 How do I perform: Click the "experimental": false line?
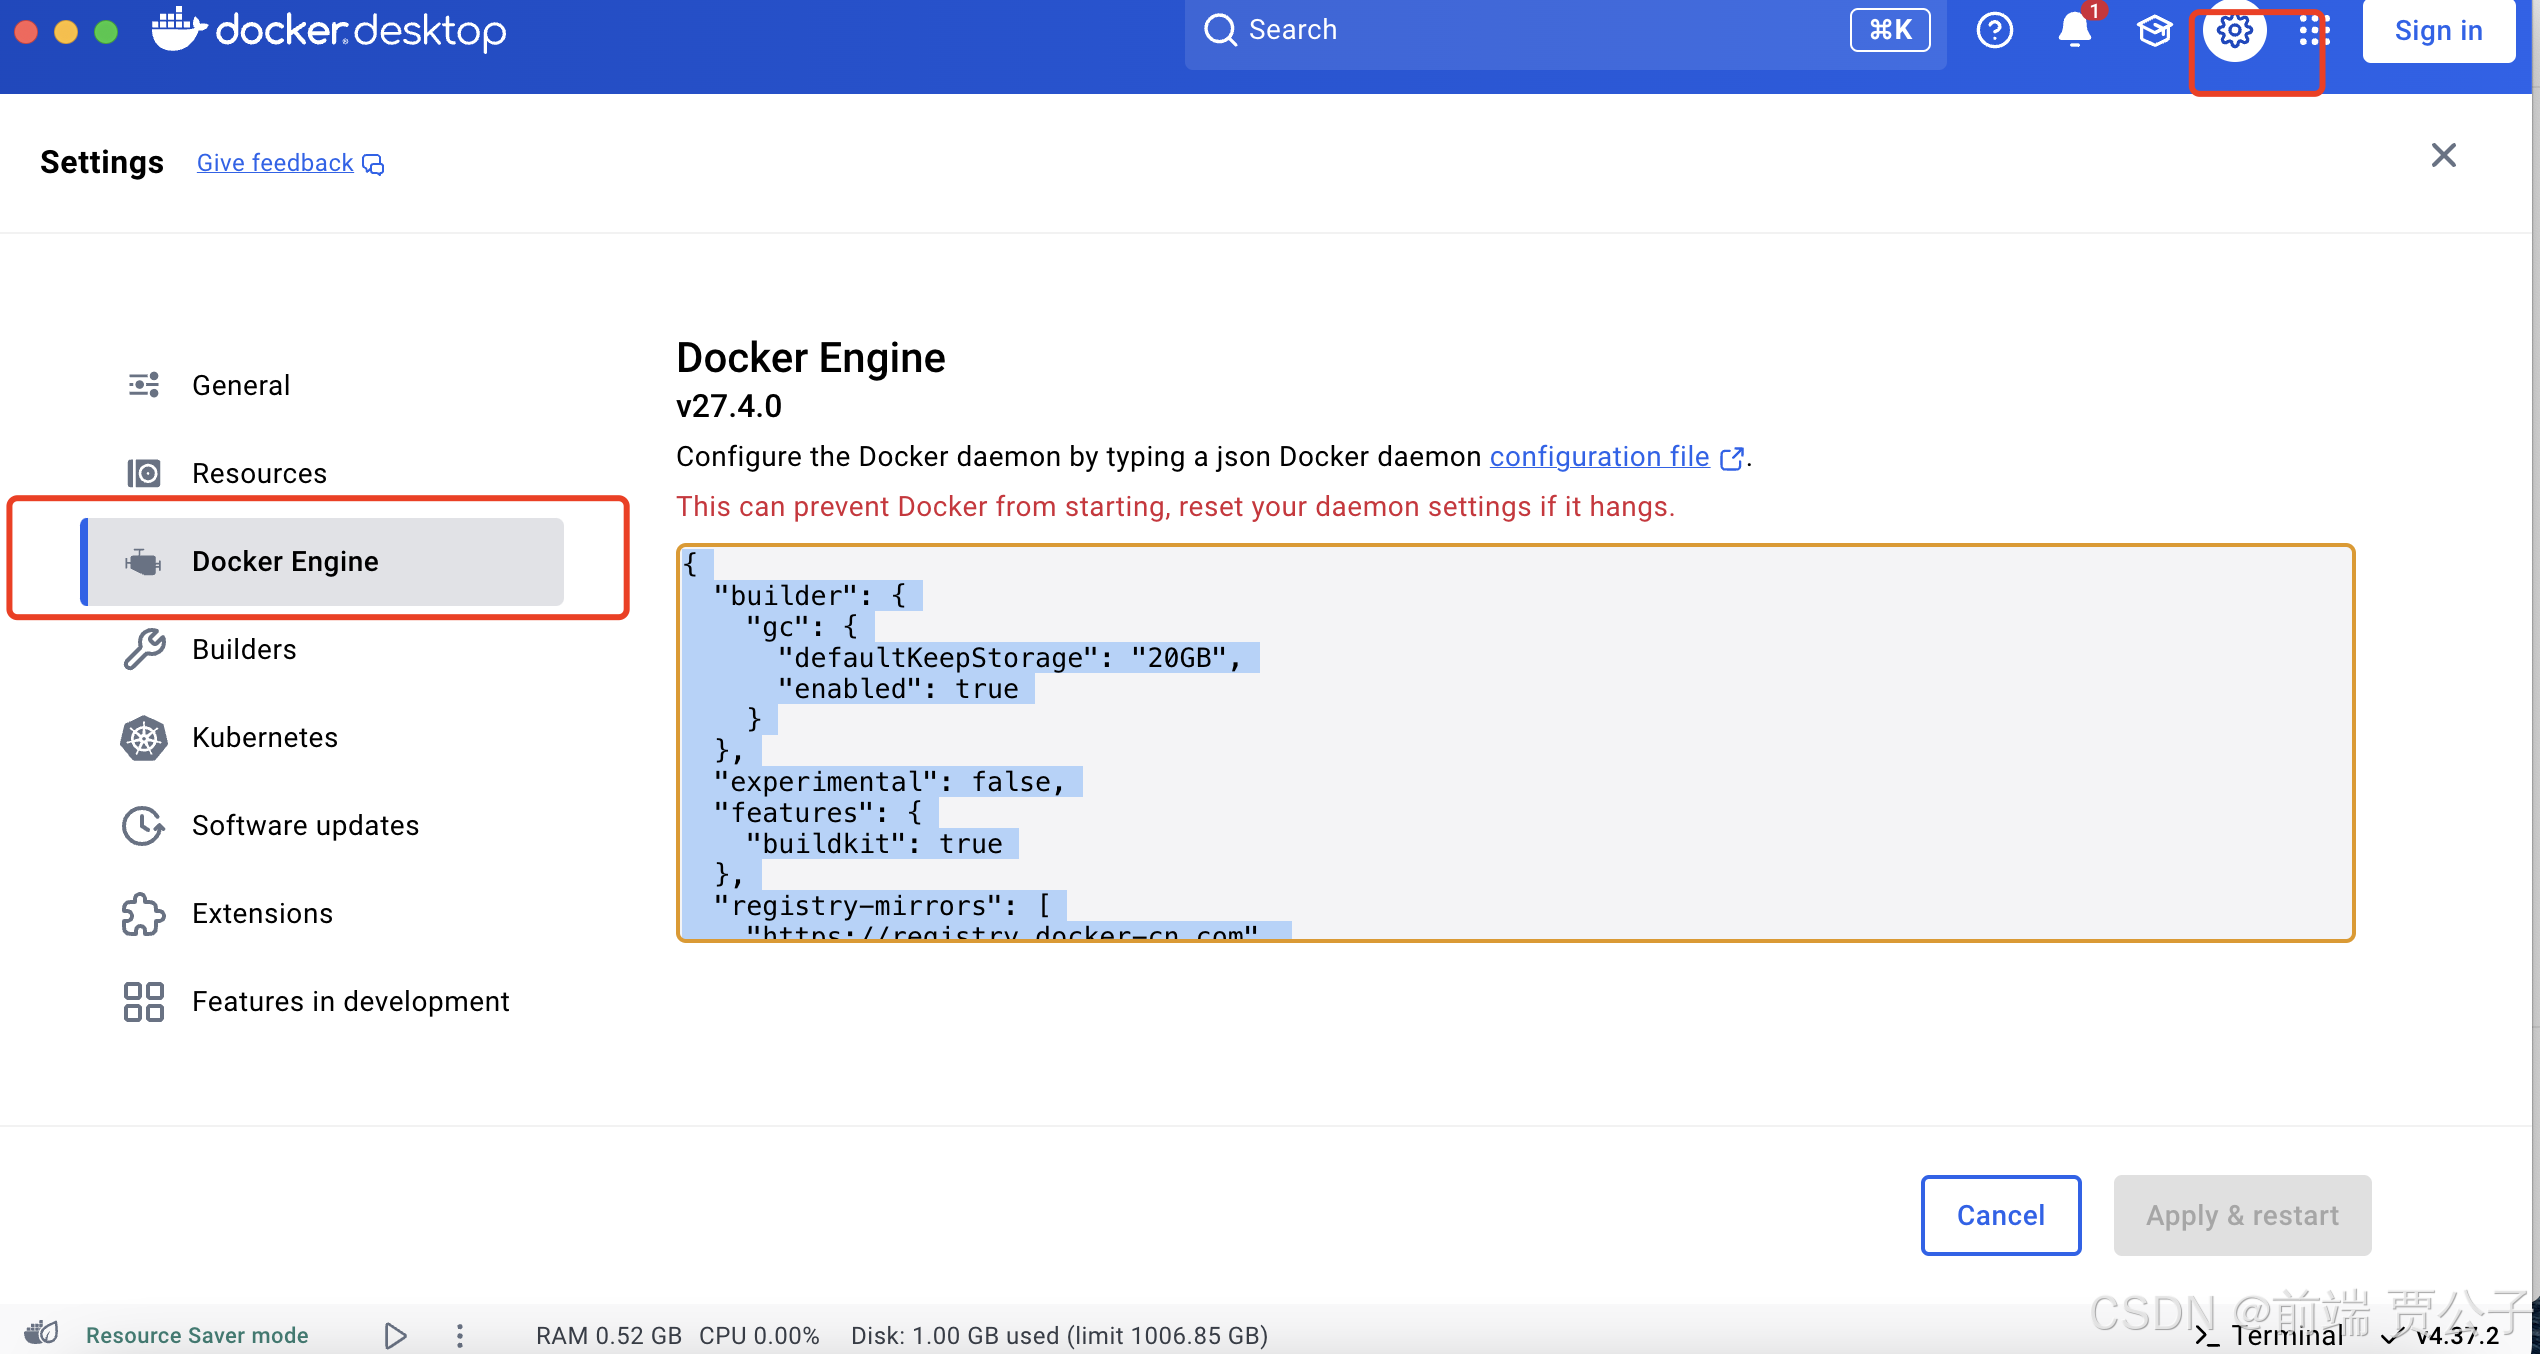[889, 781]
